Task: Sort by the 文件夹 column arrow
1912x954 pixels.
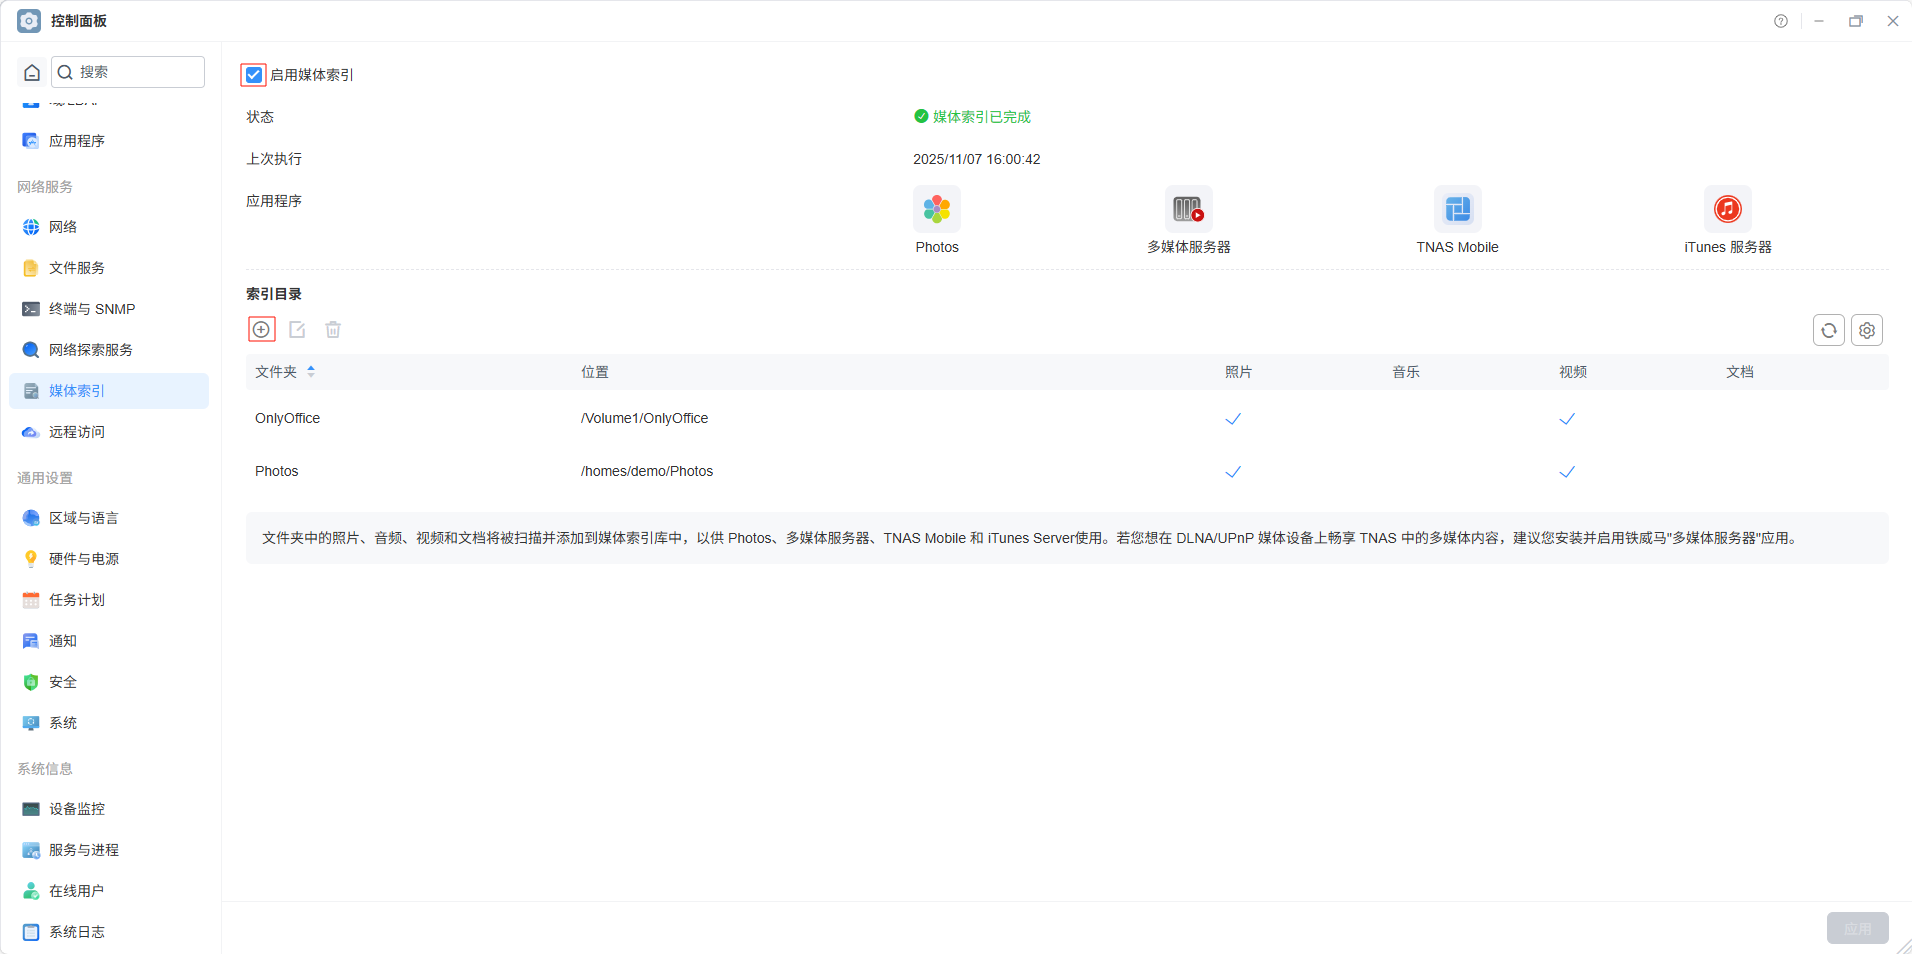Action: point(311,371)
